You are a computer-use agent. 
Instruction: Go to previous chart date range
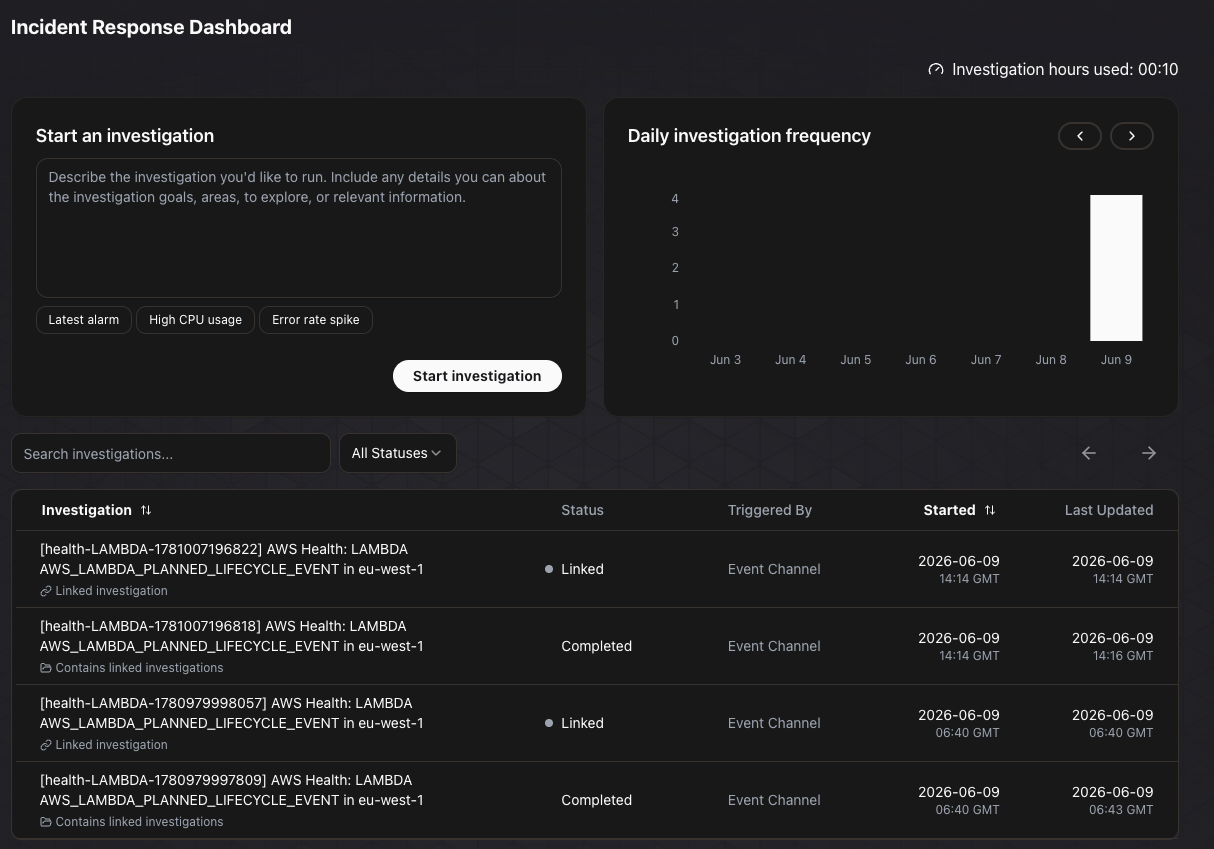pos(1080,136)
